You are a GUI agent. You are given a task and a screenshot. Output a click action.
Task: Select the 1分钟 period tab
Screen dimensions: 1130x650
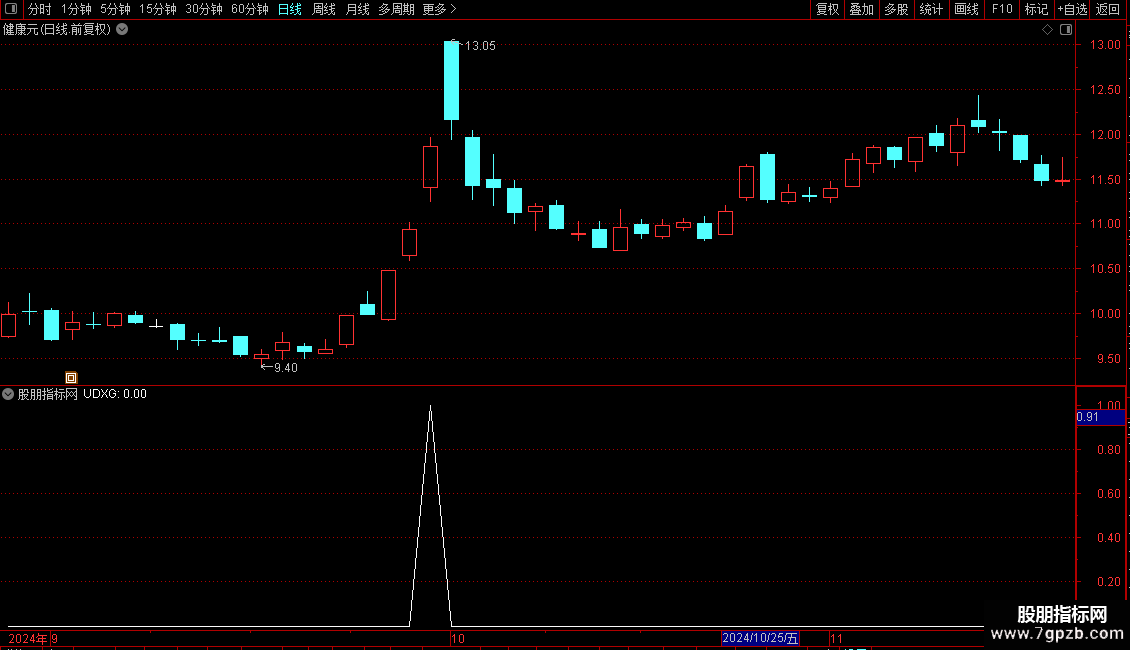[76, 9]
